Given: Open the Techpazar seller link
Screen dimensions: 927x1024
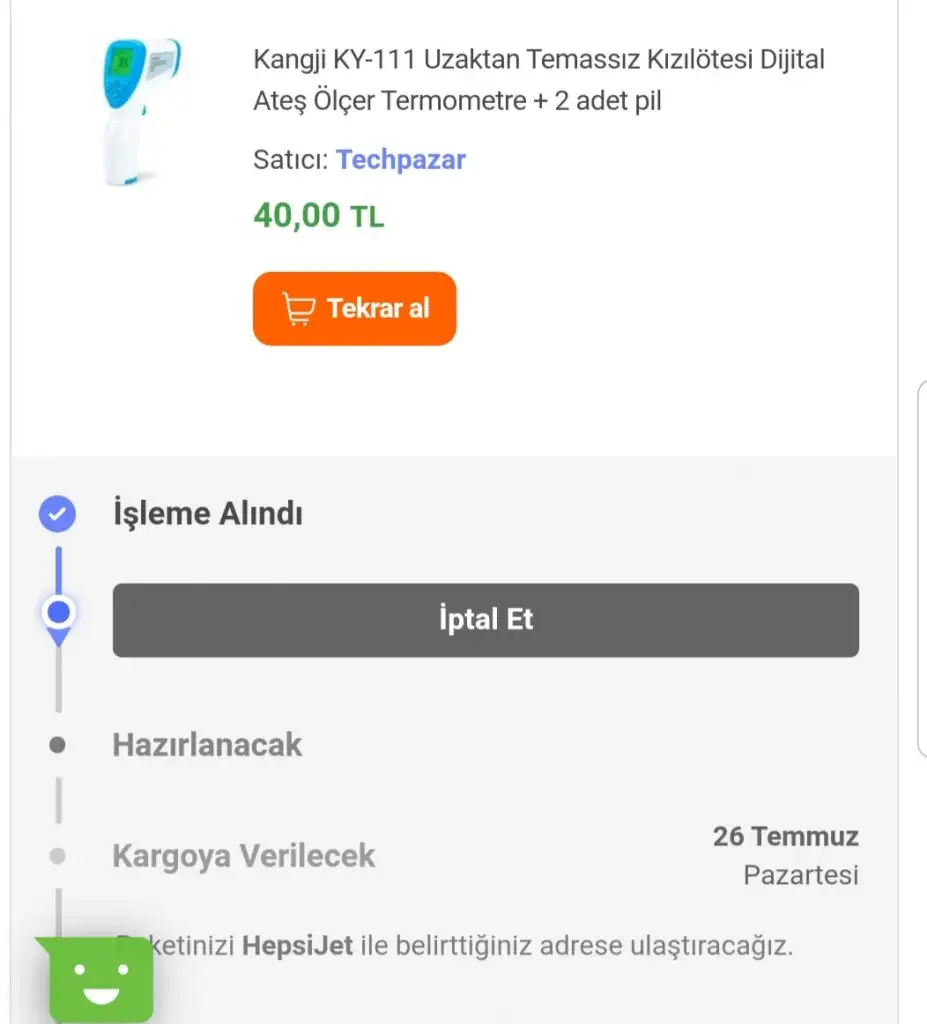Looking at the screenshot, I should coord(400,159).
